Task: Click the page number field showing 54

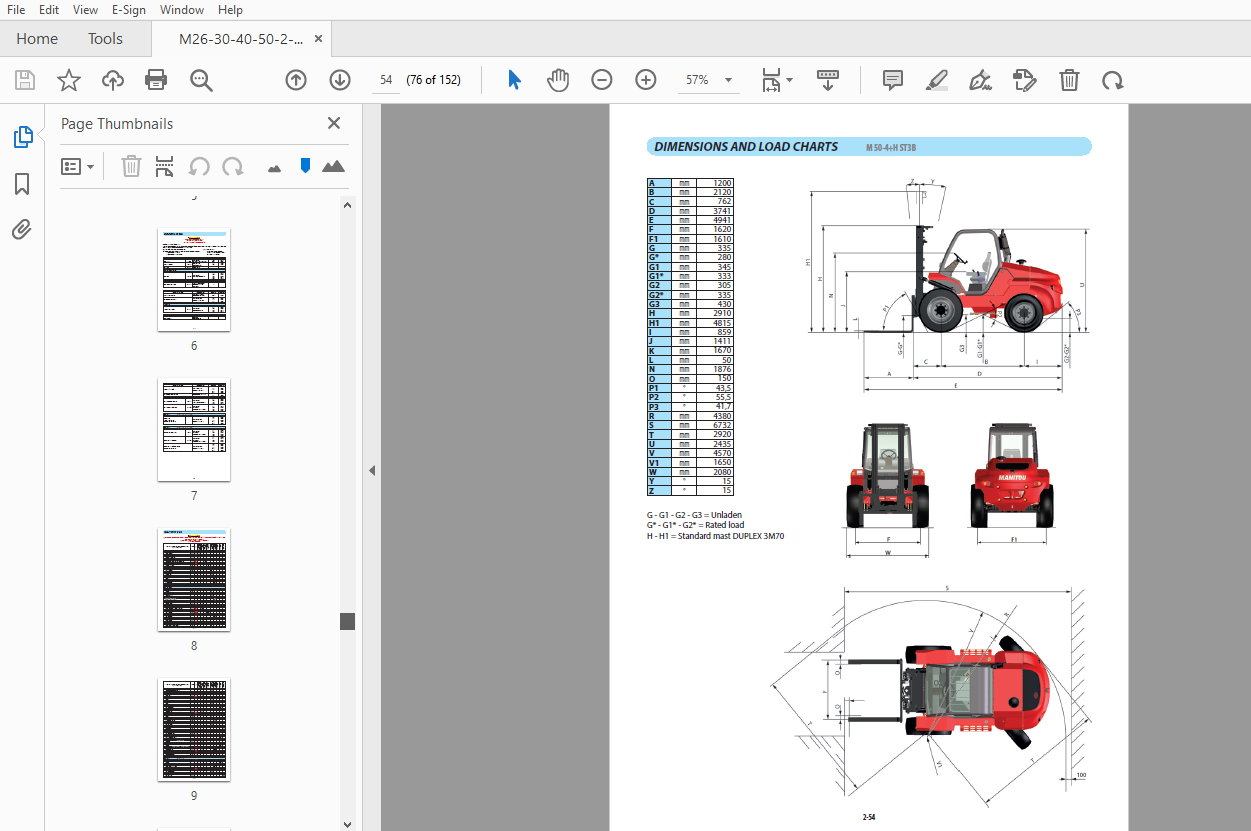Action: point(386,80)
